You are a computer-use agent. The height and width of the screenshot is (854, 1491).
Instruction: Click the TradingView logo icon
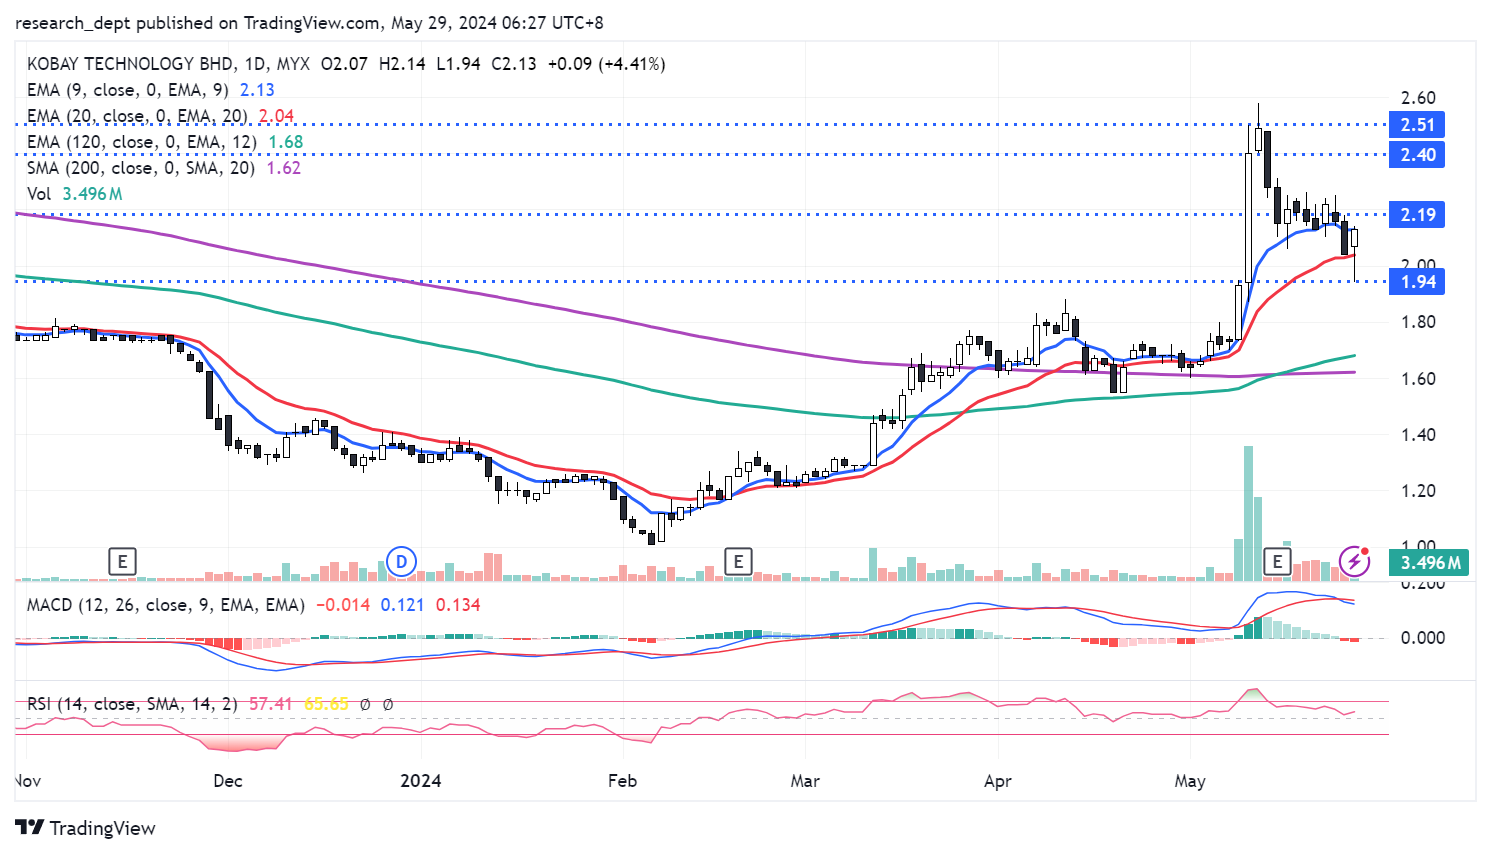(x=30, y=828)
